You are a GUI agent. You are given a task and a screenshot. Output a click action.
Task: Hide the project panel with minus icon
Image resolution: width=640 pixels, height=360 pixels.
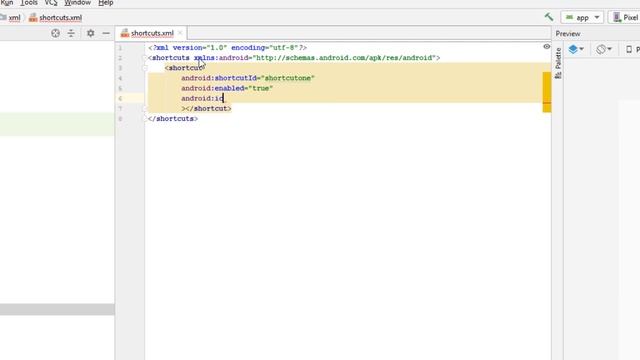coord(106,33)
